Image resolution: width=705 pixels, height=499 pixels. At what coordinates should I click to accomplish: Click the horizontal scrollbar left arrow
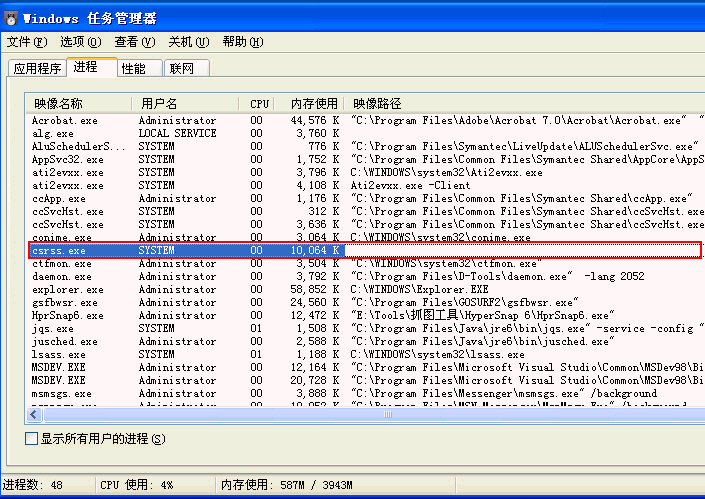(x=33, y=414)
